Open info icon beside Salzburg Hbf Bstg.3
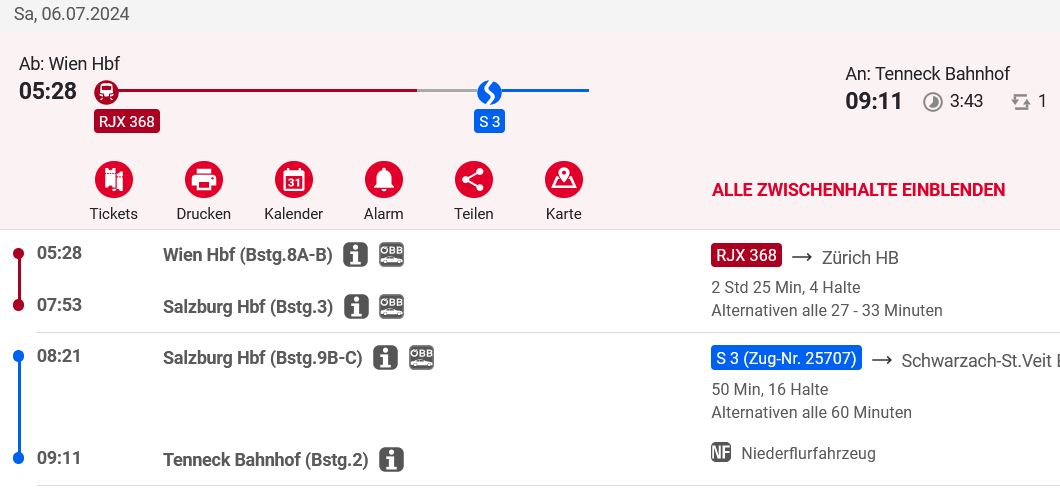 [x=356, y=306]
